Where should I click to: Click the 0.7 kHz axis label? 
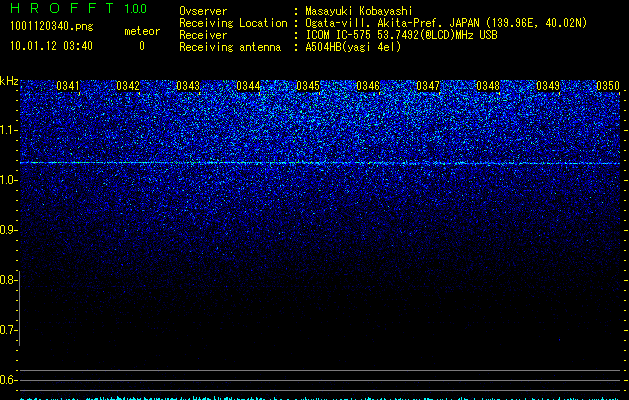pos(8,330)
